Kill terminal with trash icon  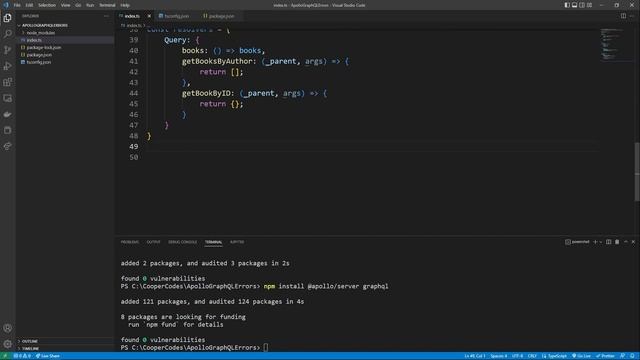[x=617, y=242]
